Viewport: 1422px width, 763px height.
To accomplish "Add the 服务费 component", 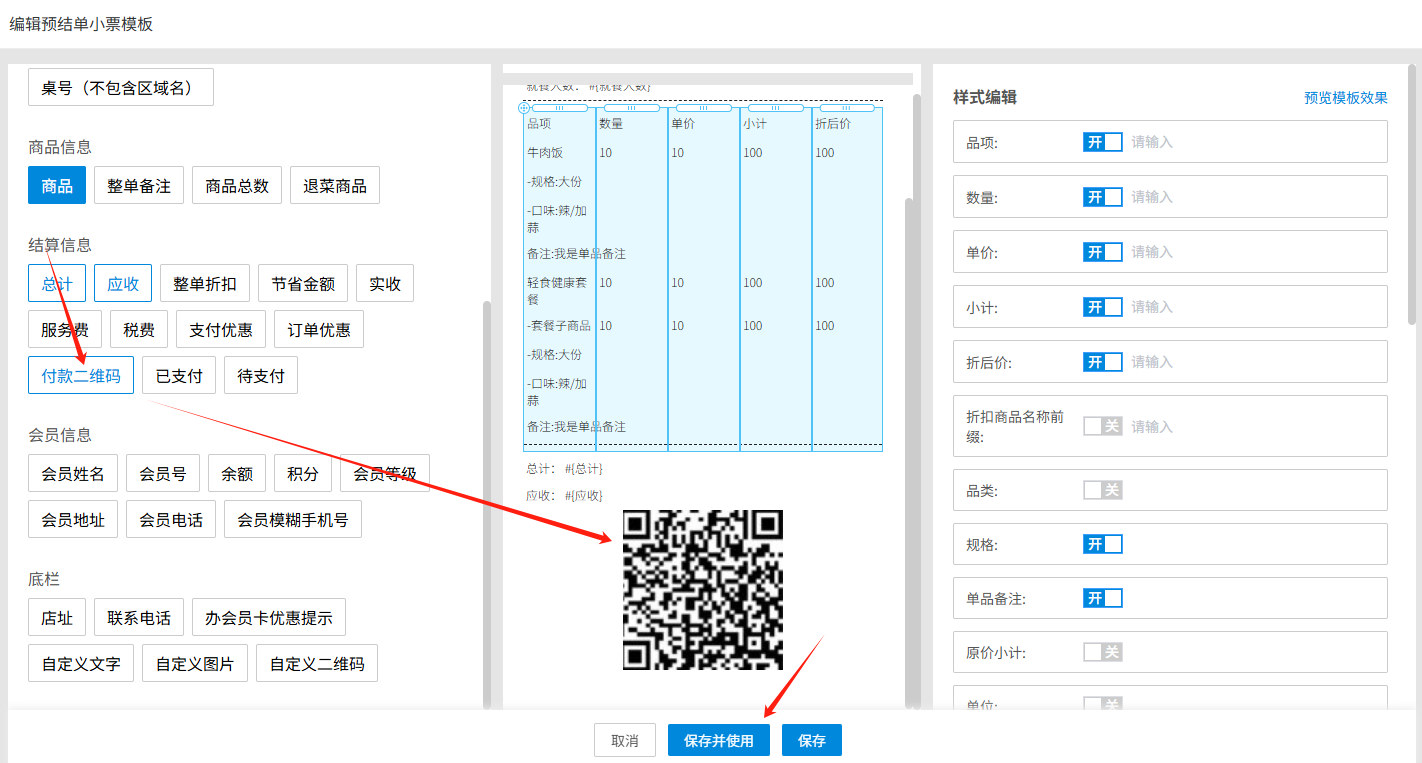I will point(65,330).
